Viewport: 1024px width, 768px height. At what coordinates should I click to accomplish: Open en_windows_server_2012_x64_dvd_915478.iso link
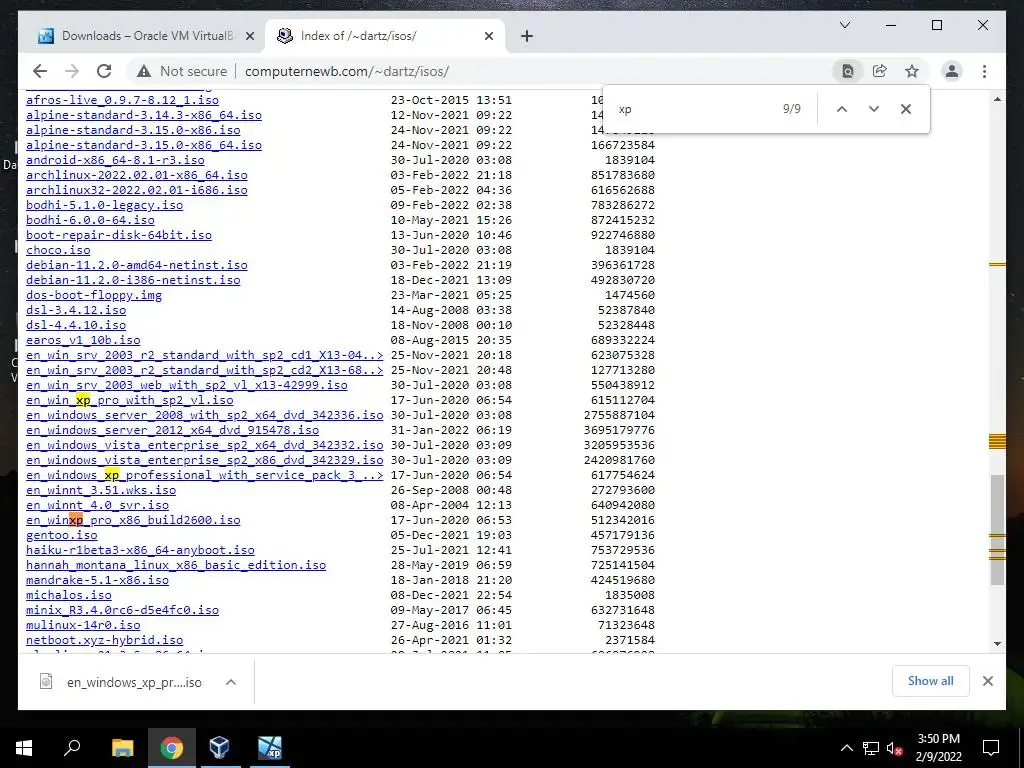tap(172, 430)
